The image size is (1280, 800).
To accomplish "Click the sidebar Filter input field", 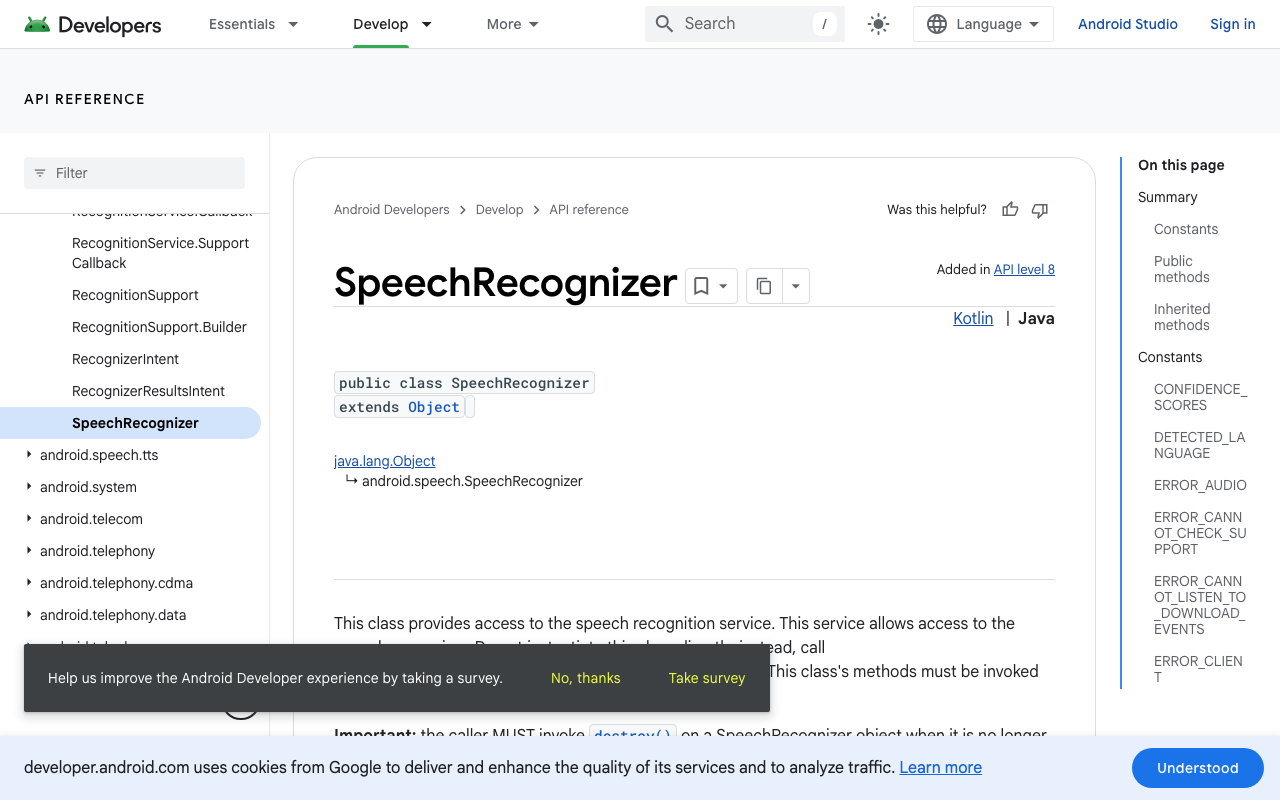I will (134, 173).
